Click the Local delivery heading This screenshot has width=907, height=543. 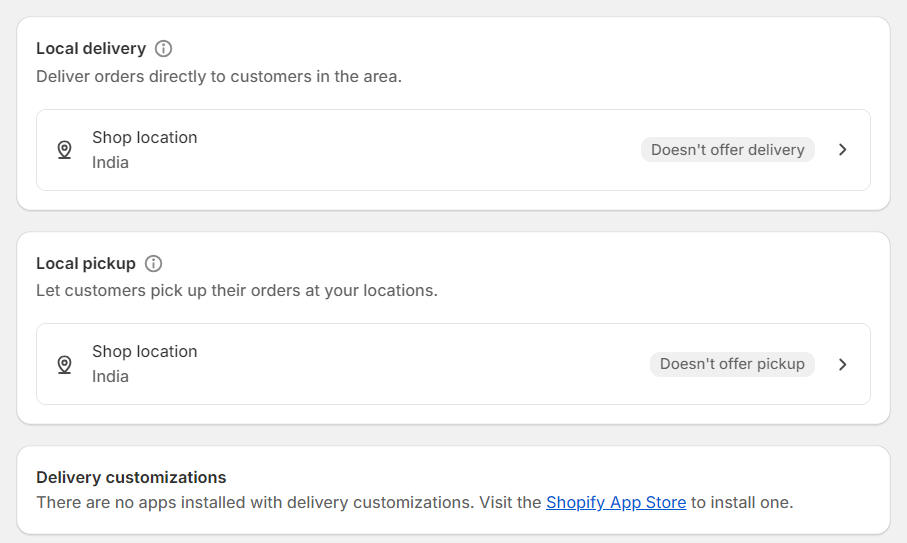pos(91,48)
